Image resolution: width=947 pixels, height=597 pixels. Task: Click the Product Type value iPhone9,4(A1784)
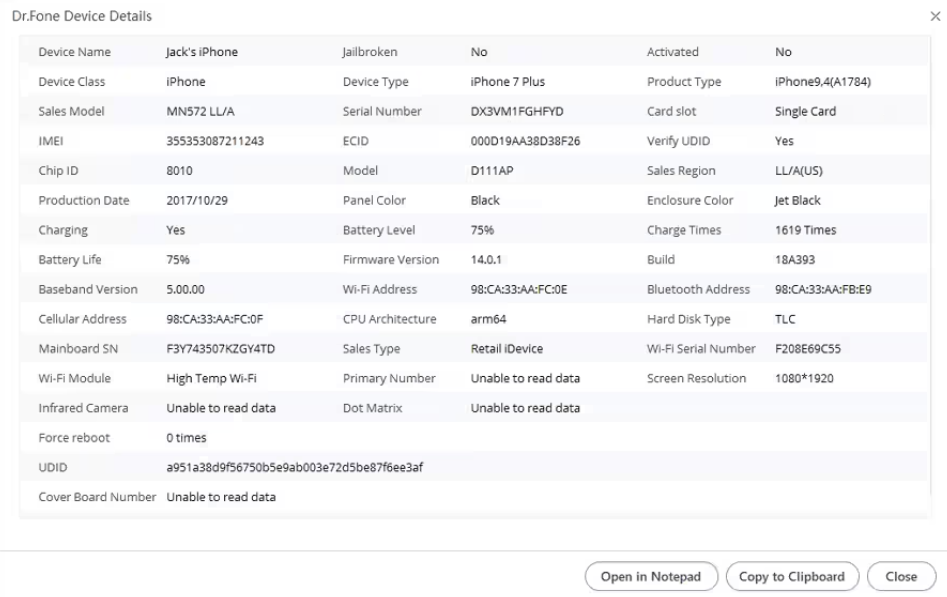823,82
